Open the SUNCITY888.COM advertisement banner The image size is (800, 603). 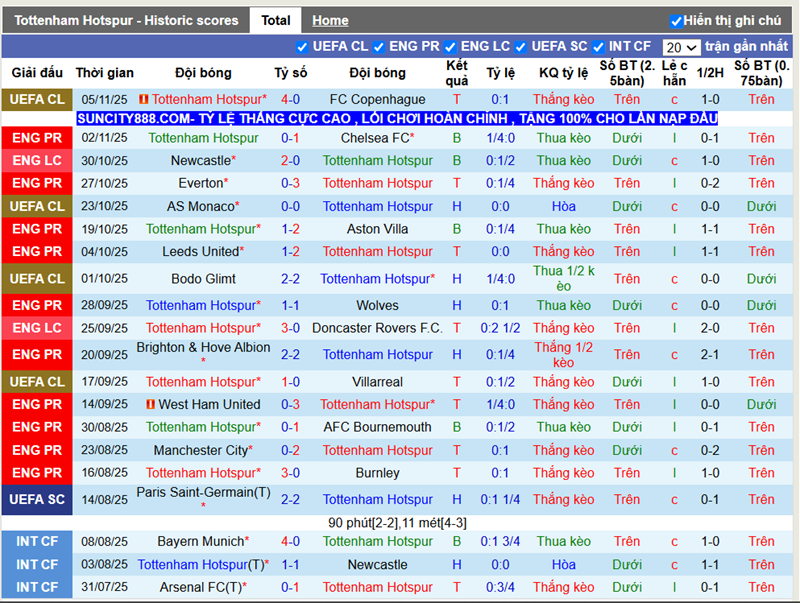coord(397,118)
